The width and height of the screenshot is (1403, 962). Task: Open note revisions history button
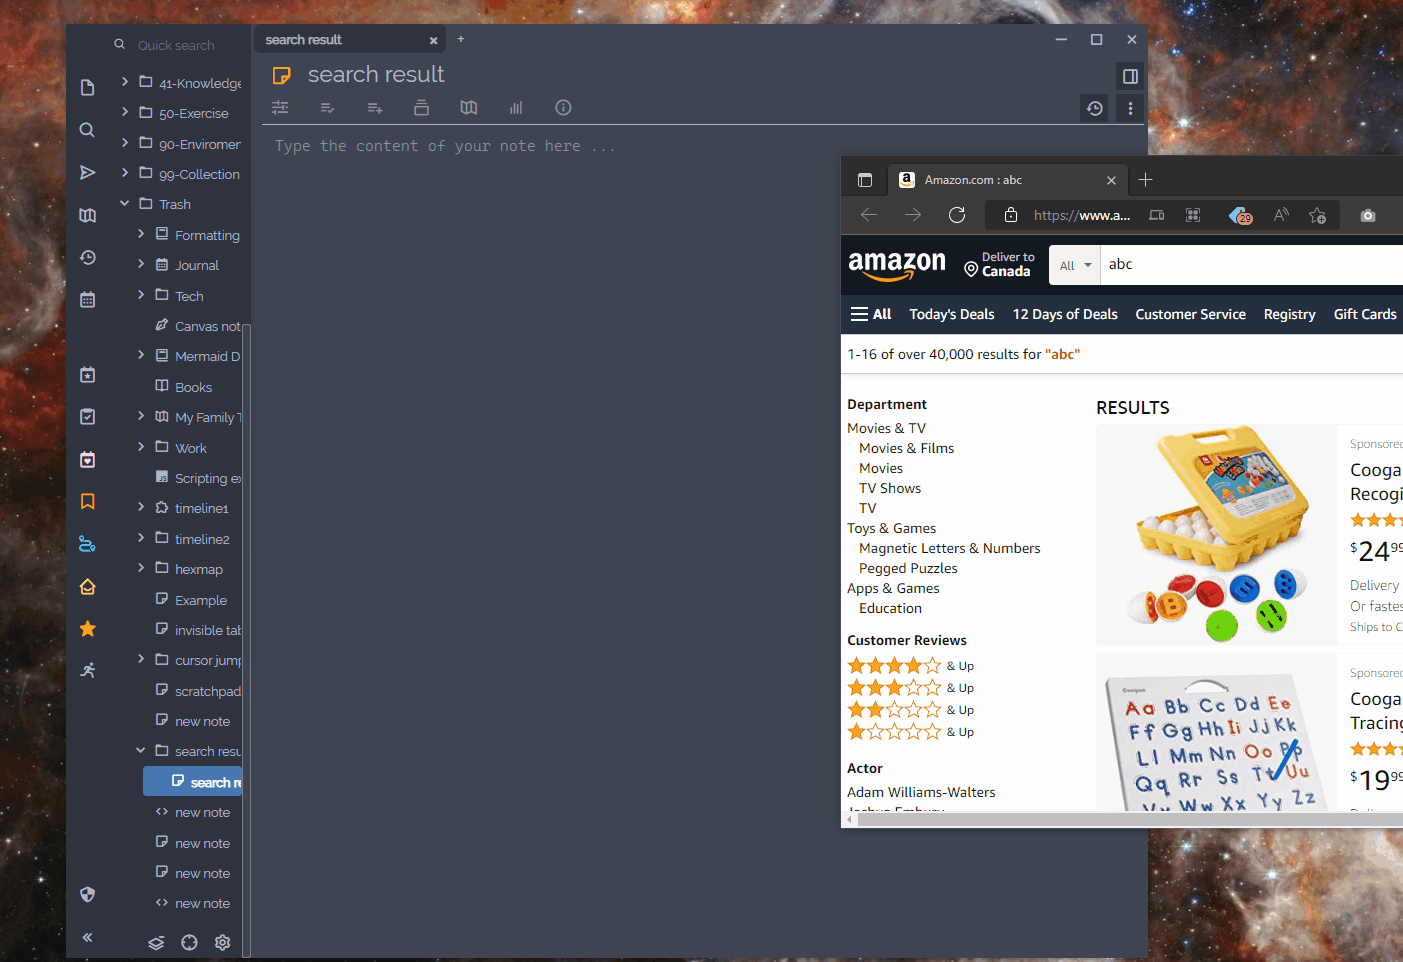pyautogui.click(x=1095, y=108)
